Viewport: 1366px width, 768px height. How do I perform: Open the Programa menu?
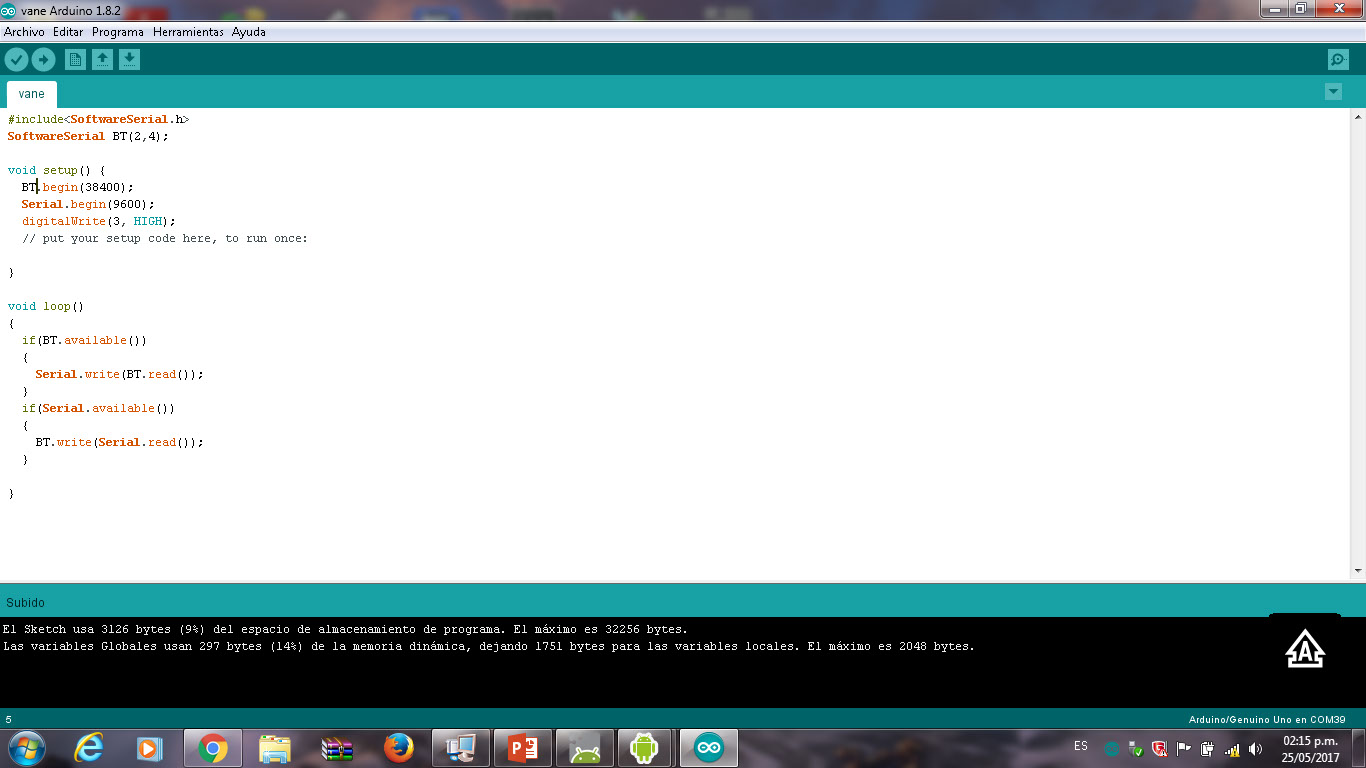(x=118, y=32)
